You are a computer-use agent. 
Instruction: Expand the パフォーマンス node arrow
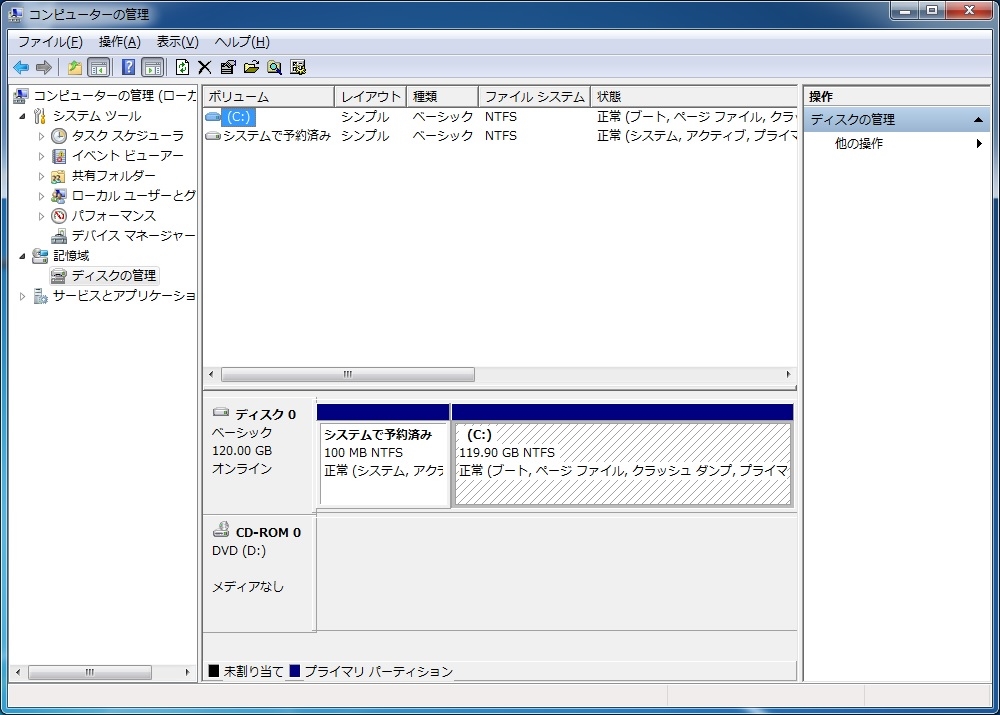pyautogui.click(x=41, y=216)
